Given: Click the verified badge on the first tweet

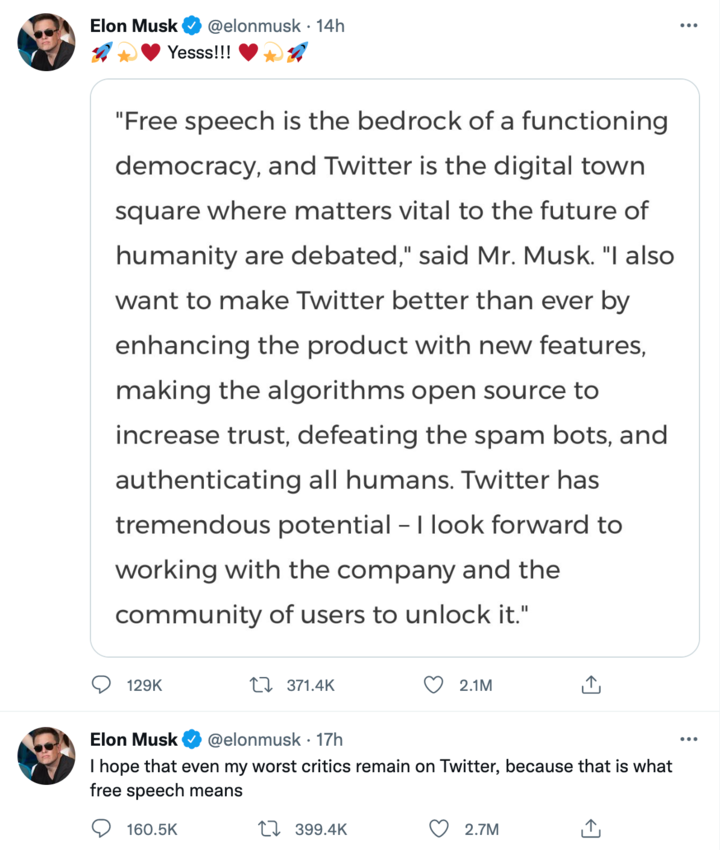Looking at the screenshot, I should pos(192,26).
